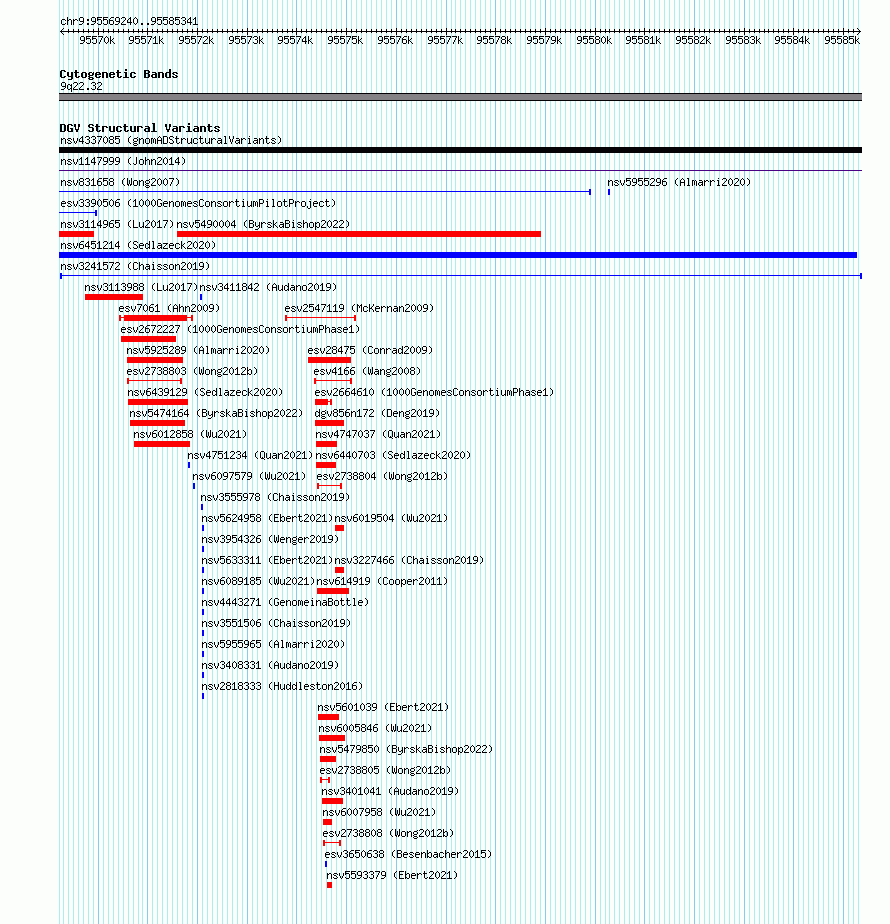Open variant nsv4337085 (gnomADStructuralVariants) label
Image resolution: width=890 pixels, height=924 pixels.
click(x=171, y=140)
